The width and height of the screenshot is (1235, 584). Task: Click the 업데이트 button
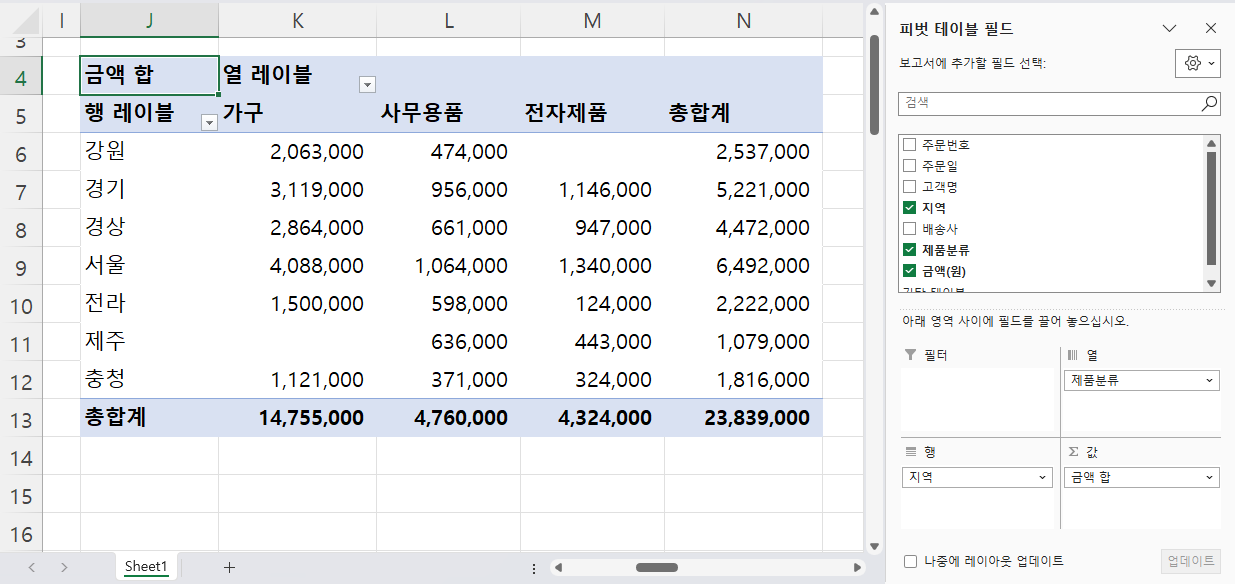coord(1189,562)
